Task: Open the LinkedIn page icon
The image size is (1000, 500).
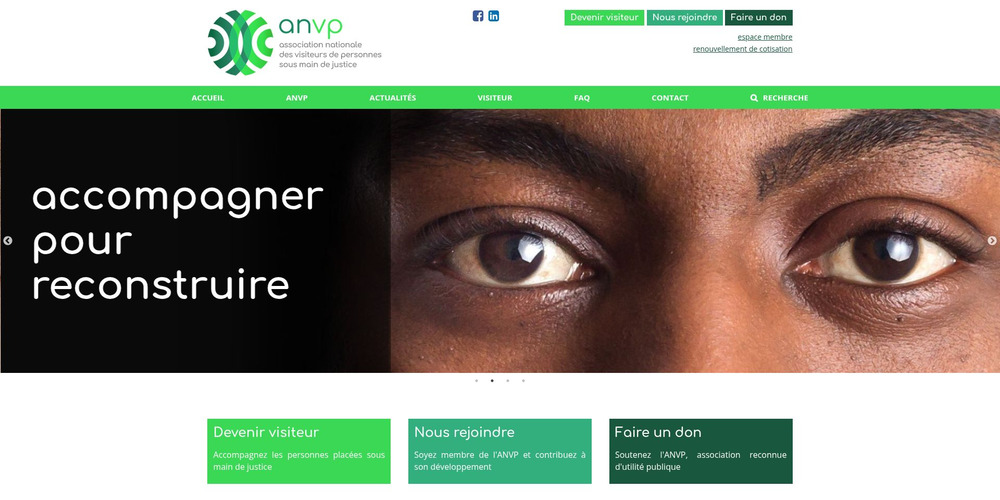Action: click(x=494, y=16)
